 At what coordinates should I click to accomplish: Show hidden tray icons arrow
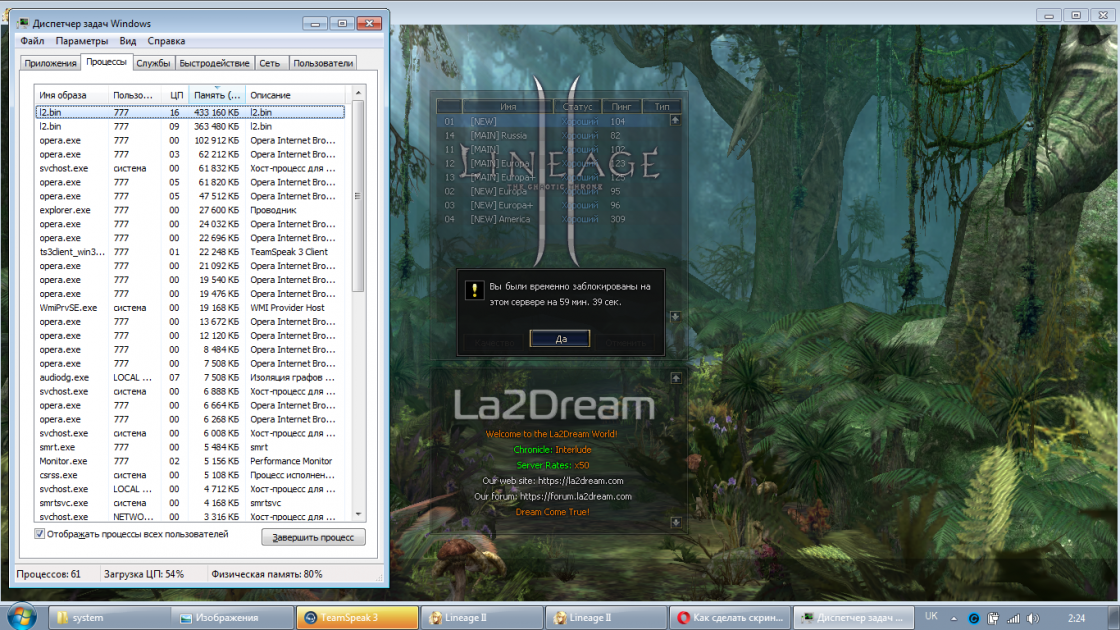click(x=954, y=618)
